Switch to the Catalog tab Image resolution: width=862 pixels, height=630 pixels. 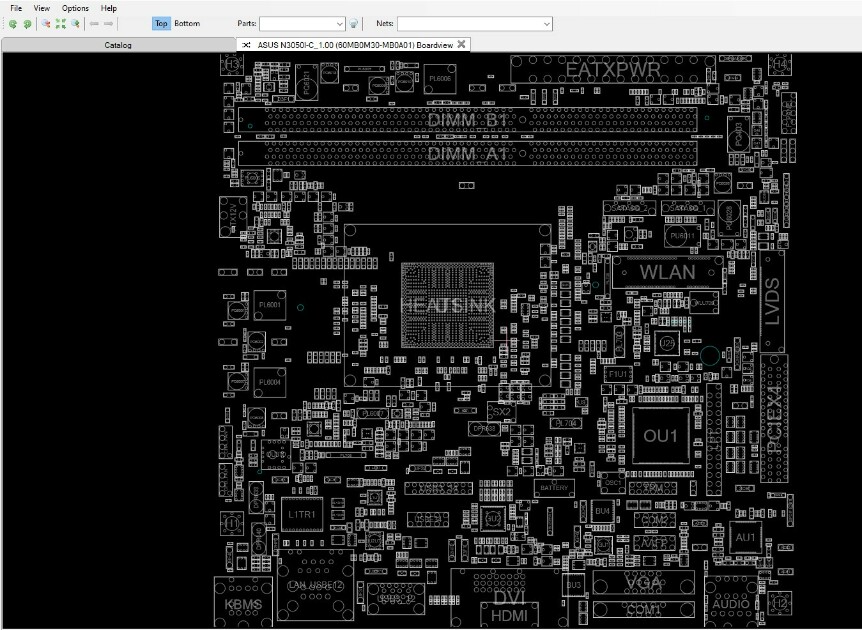point(118,45)
